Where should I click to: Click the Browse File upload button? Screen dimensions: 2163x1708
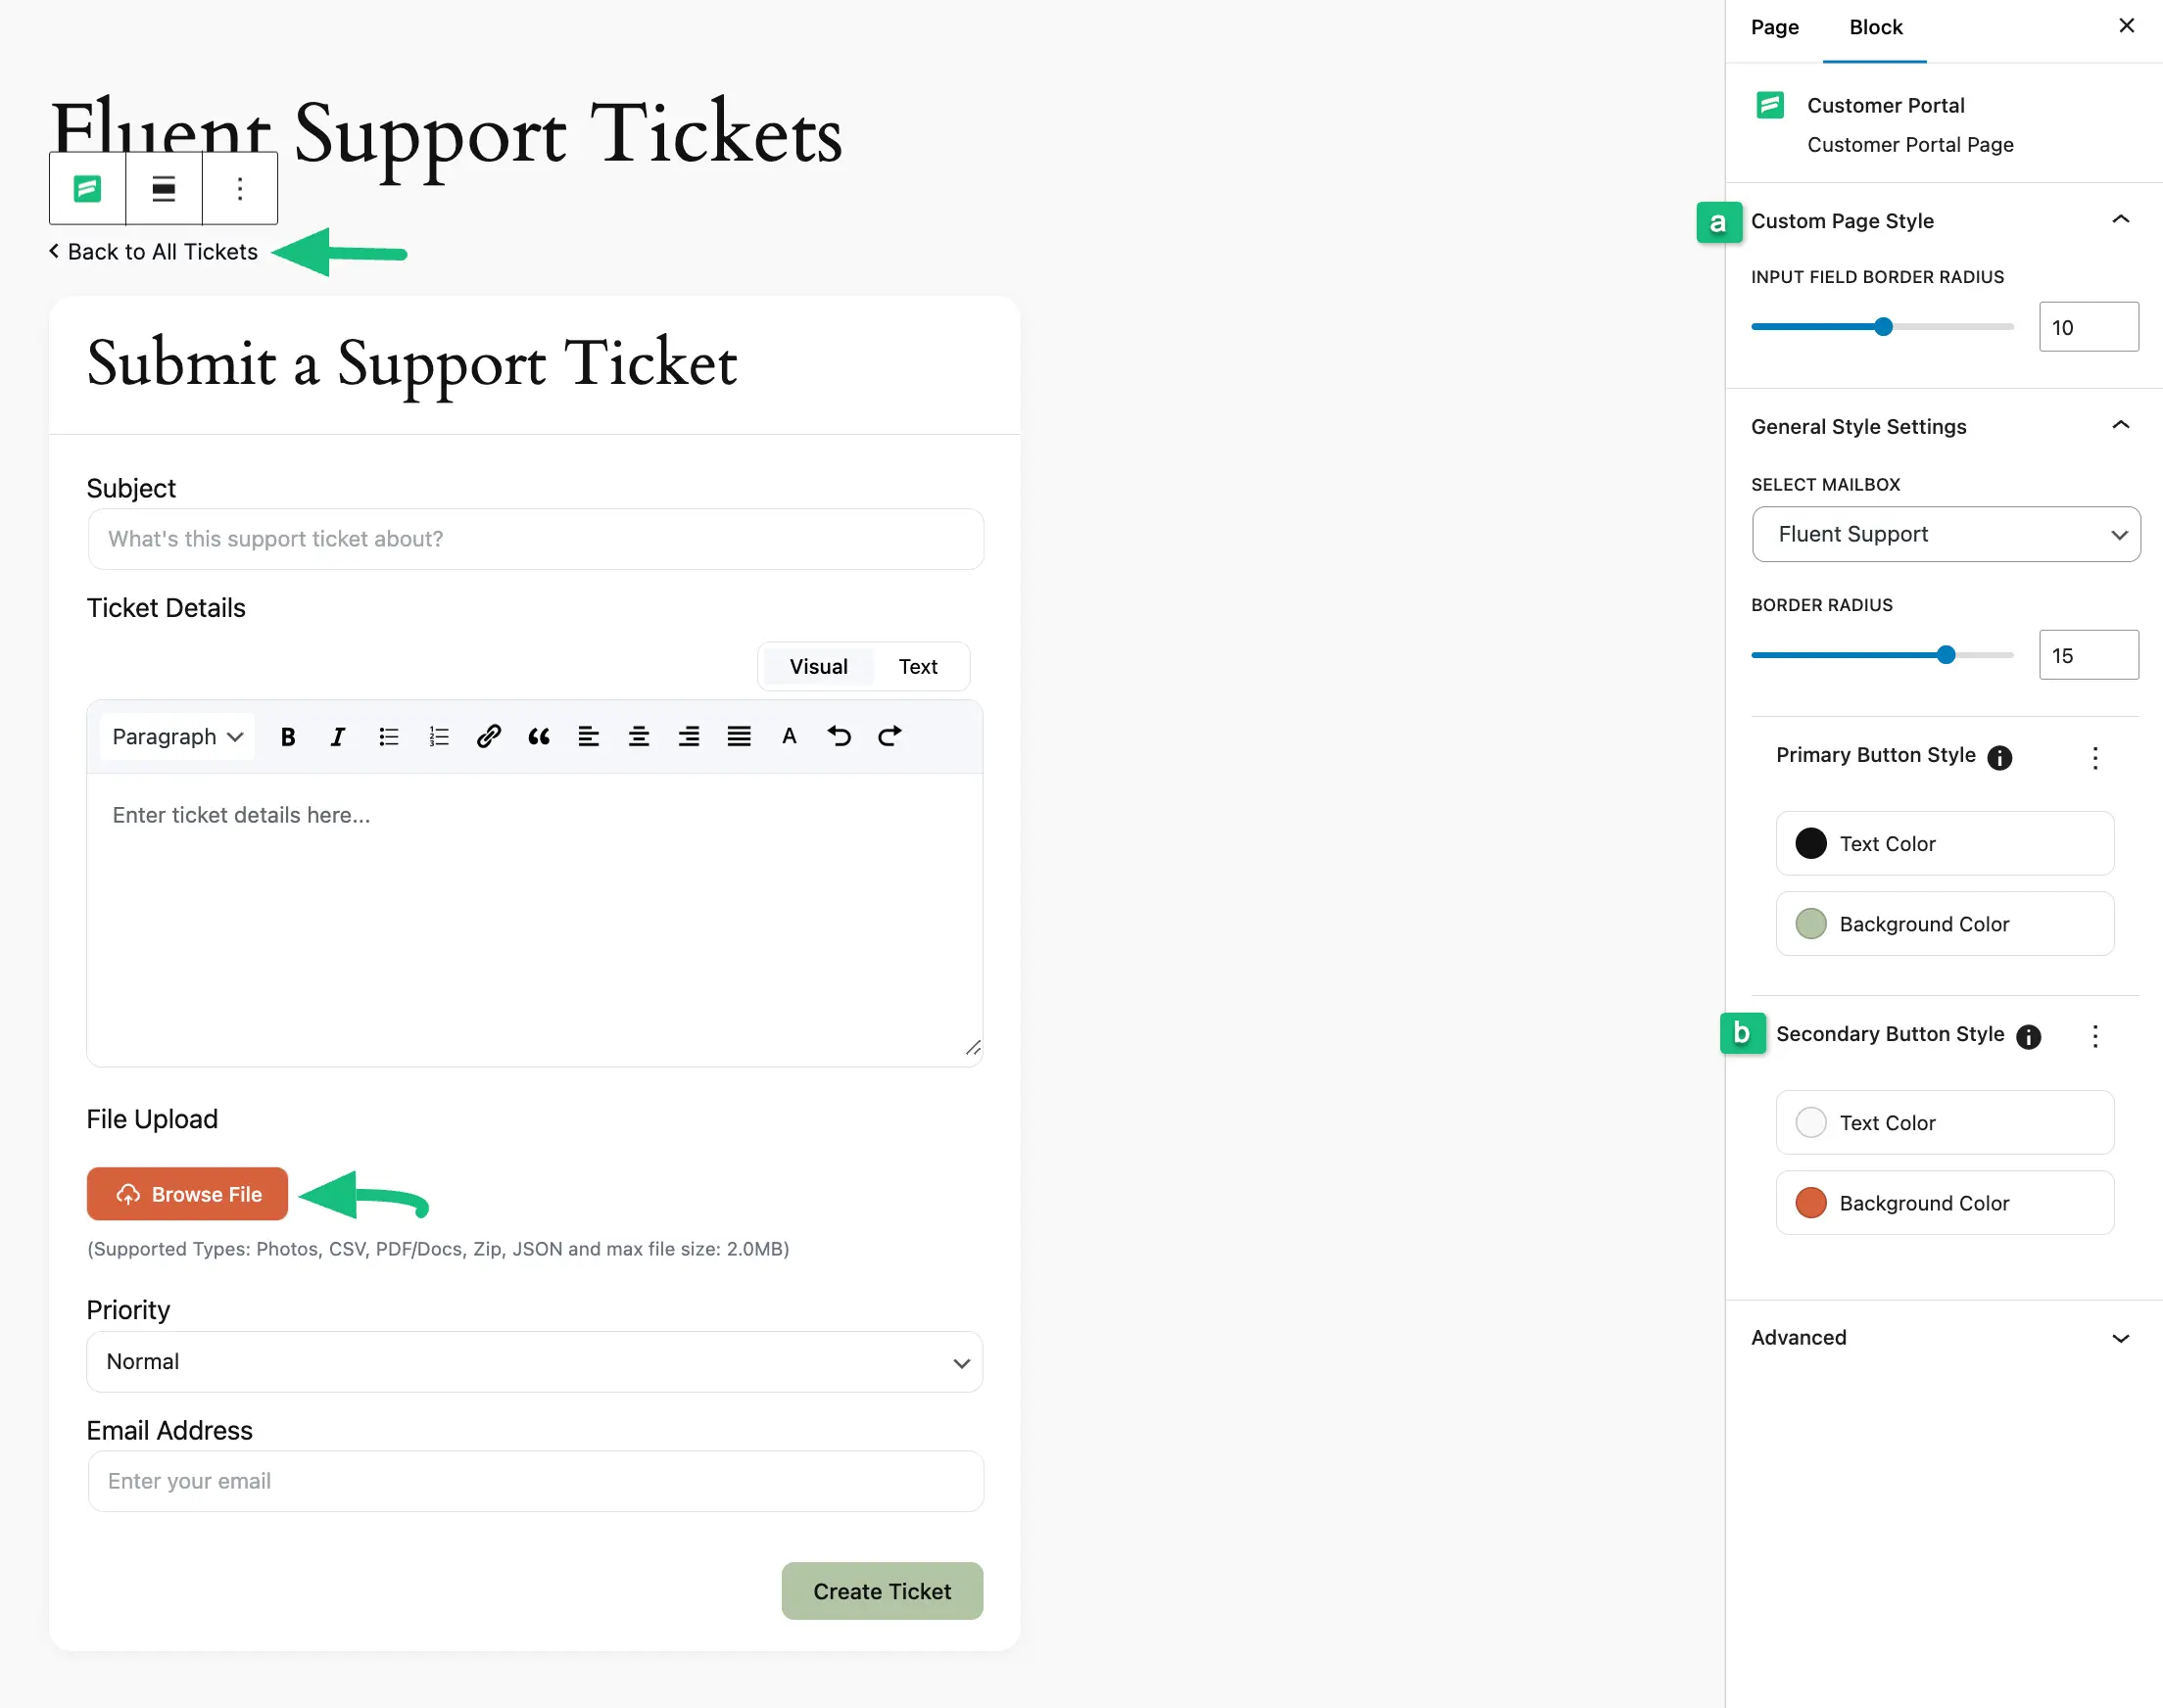click(188, 1194)
